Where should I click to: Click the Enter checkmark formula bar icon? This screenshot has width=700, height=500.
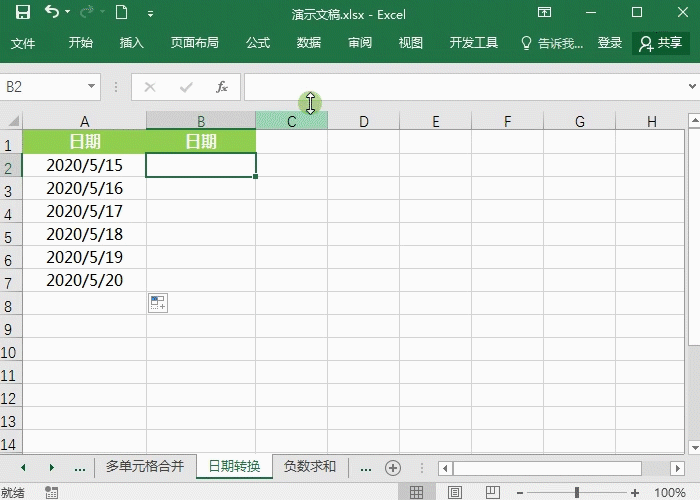(186, 87)
